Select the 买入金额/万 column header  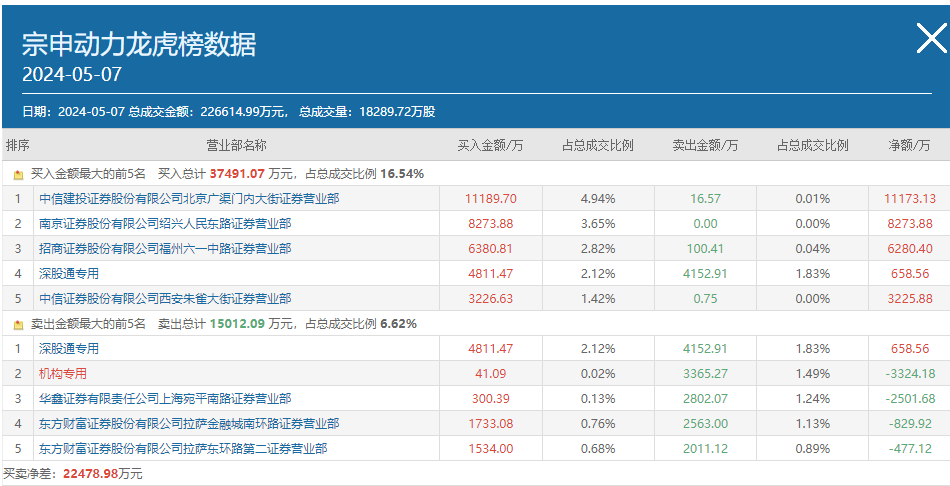490,145
